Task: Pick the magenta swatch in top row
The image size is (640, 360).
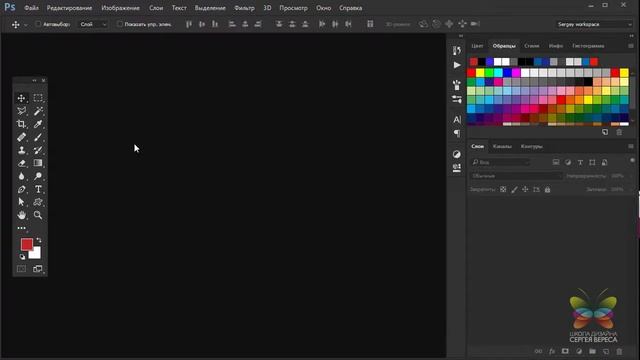Action: tap(516, 73)
